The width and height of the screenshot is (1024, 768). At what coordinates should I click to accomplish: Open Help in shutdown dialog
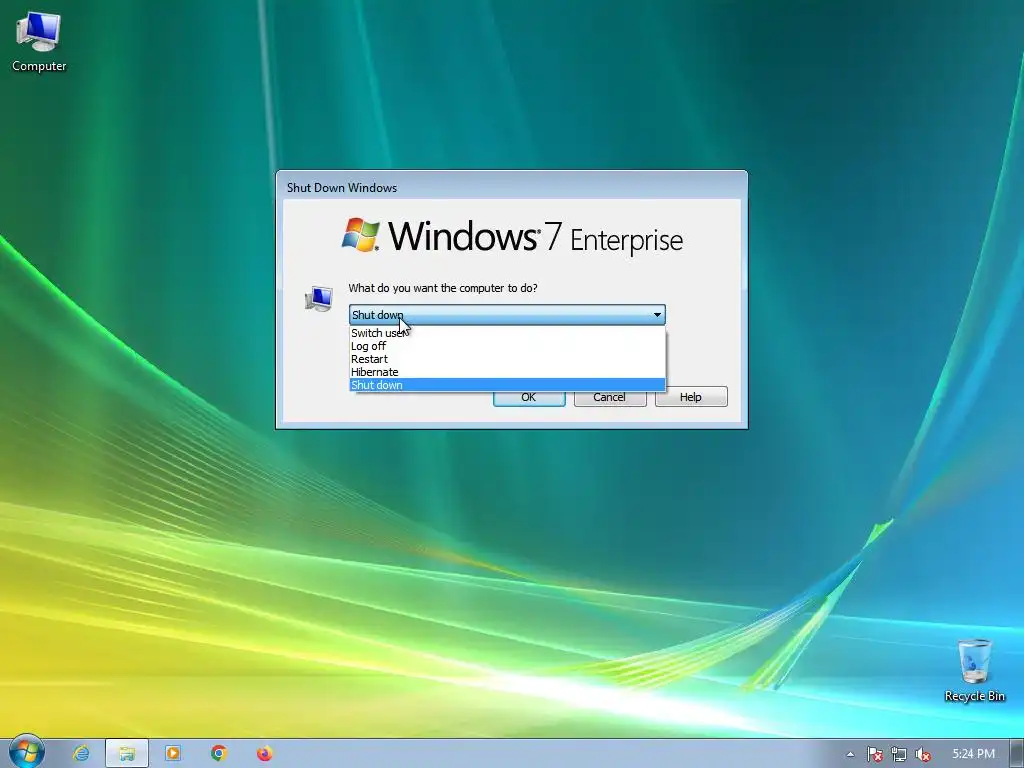[691, 397]
